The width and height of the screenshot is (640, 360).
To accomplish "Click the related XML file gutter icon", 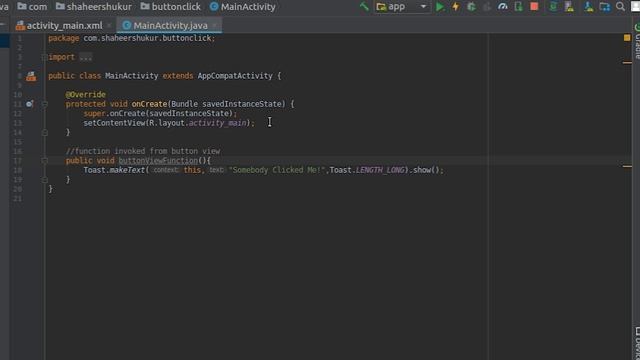I will 31,76.
